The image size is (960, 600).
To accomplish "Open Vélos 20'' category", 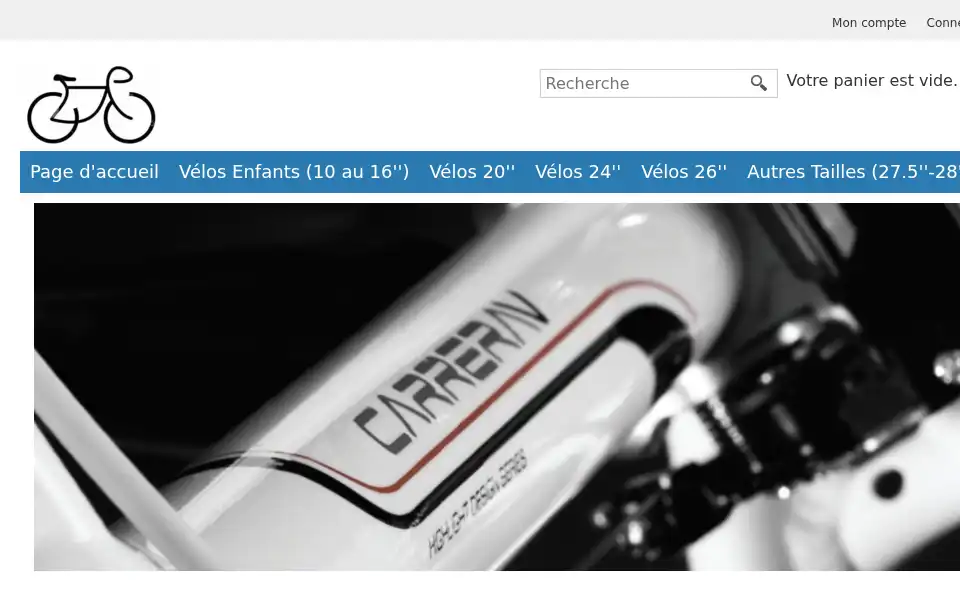I will click(x=472, y=171).
